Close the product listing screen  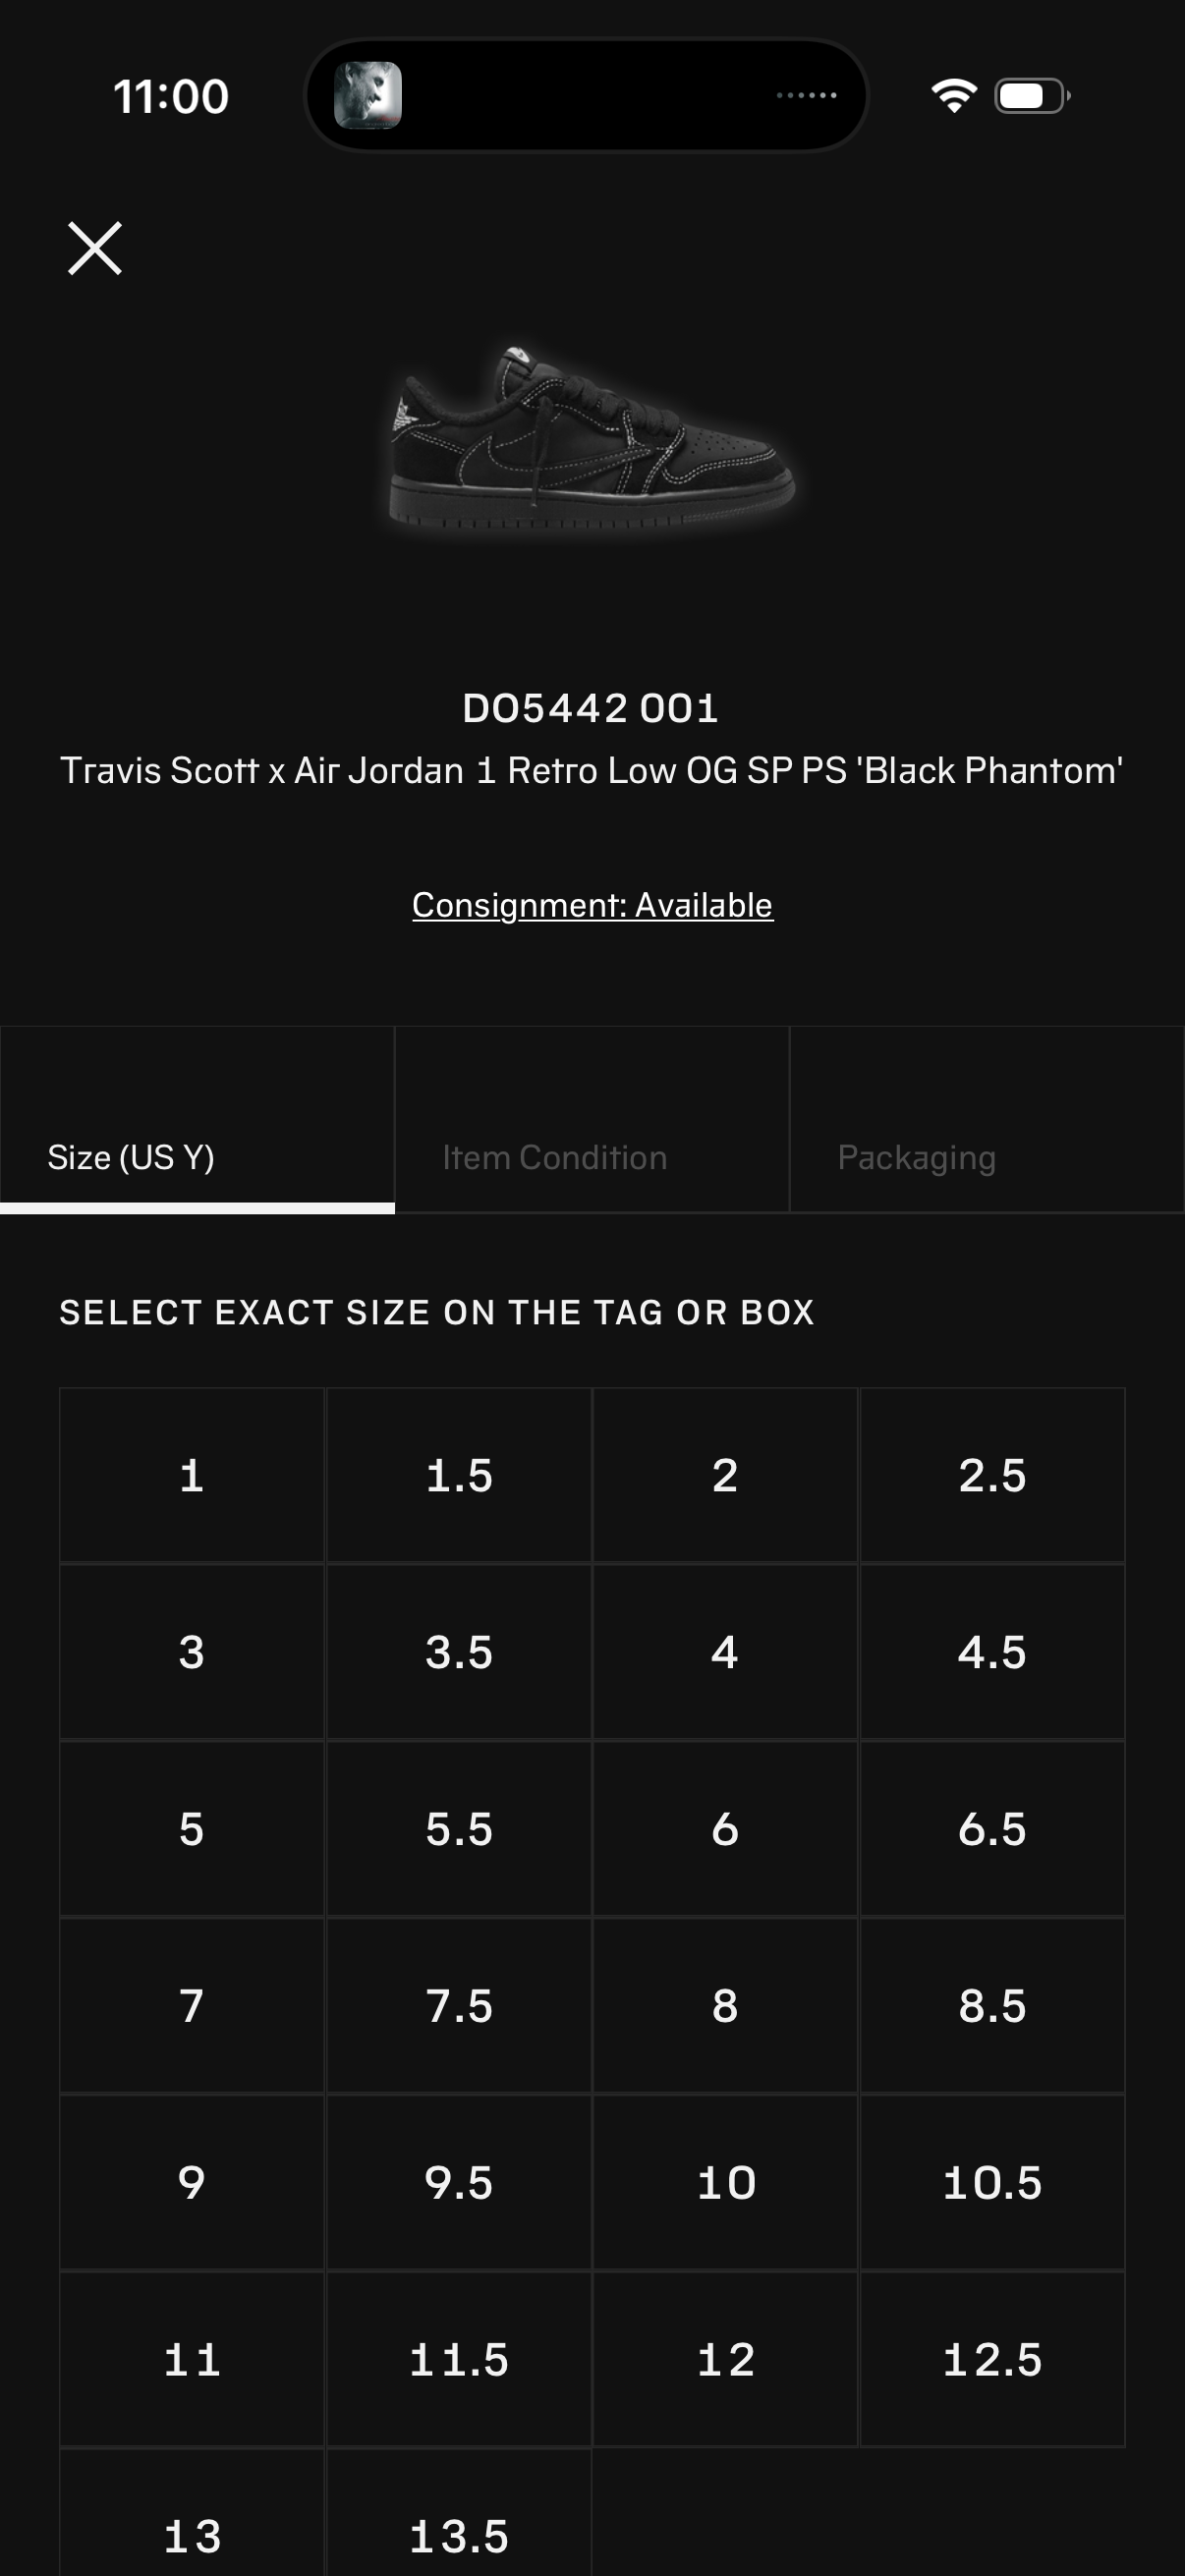(x=95, y=248)
